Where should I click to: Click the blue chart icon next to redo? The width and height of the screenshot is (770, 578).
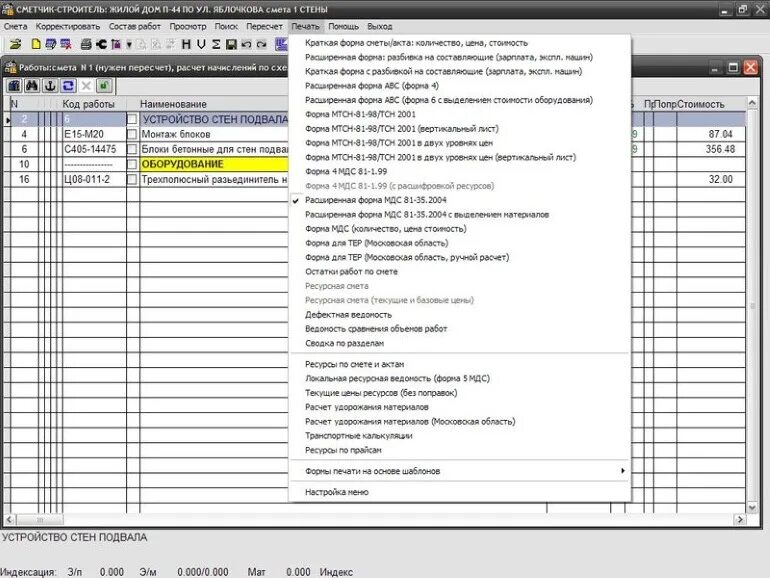click(x=281, y=45)
